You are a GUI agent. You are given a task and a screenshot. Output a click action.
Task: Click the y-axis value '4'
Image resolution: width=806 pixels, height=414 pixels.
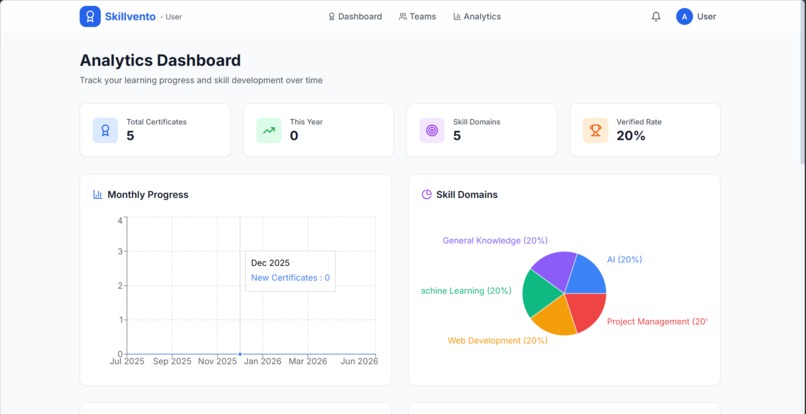click(120, 220)
